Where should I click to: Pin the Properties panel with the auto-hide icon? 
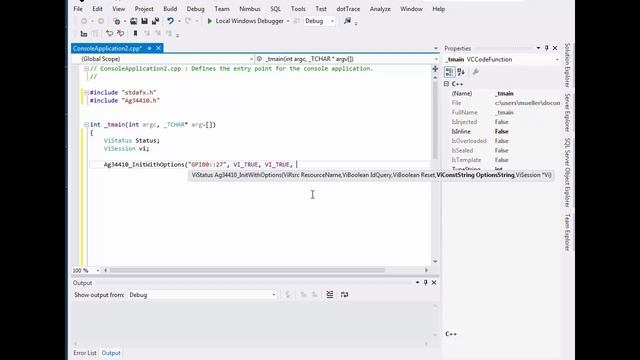pos(547,48)
